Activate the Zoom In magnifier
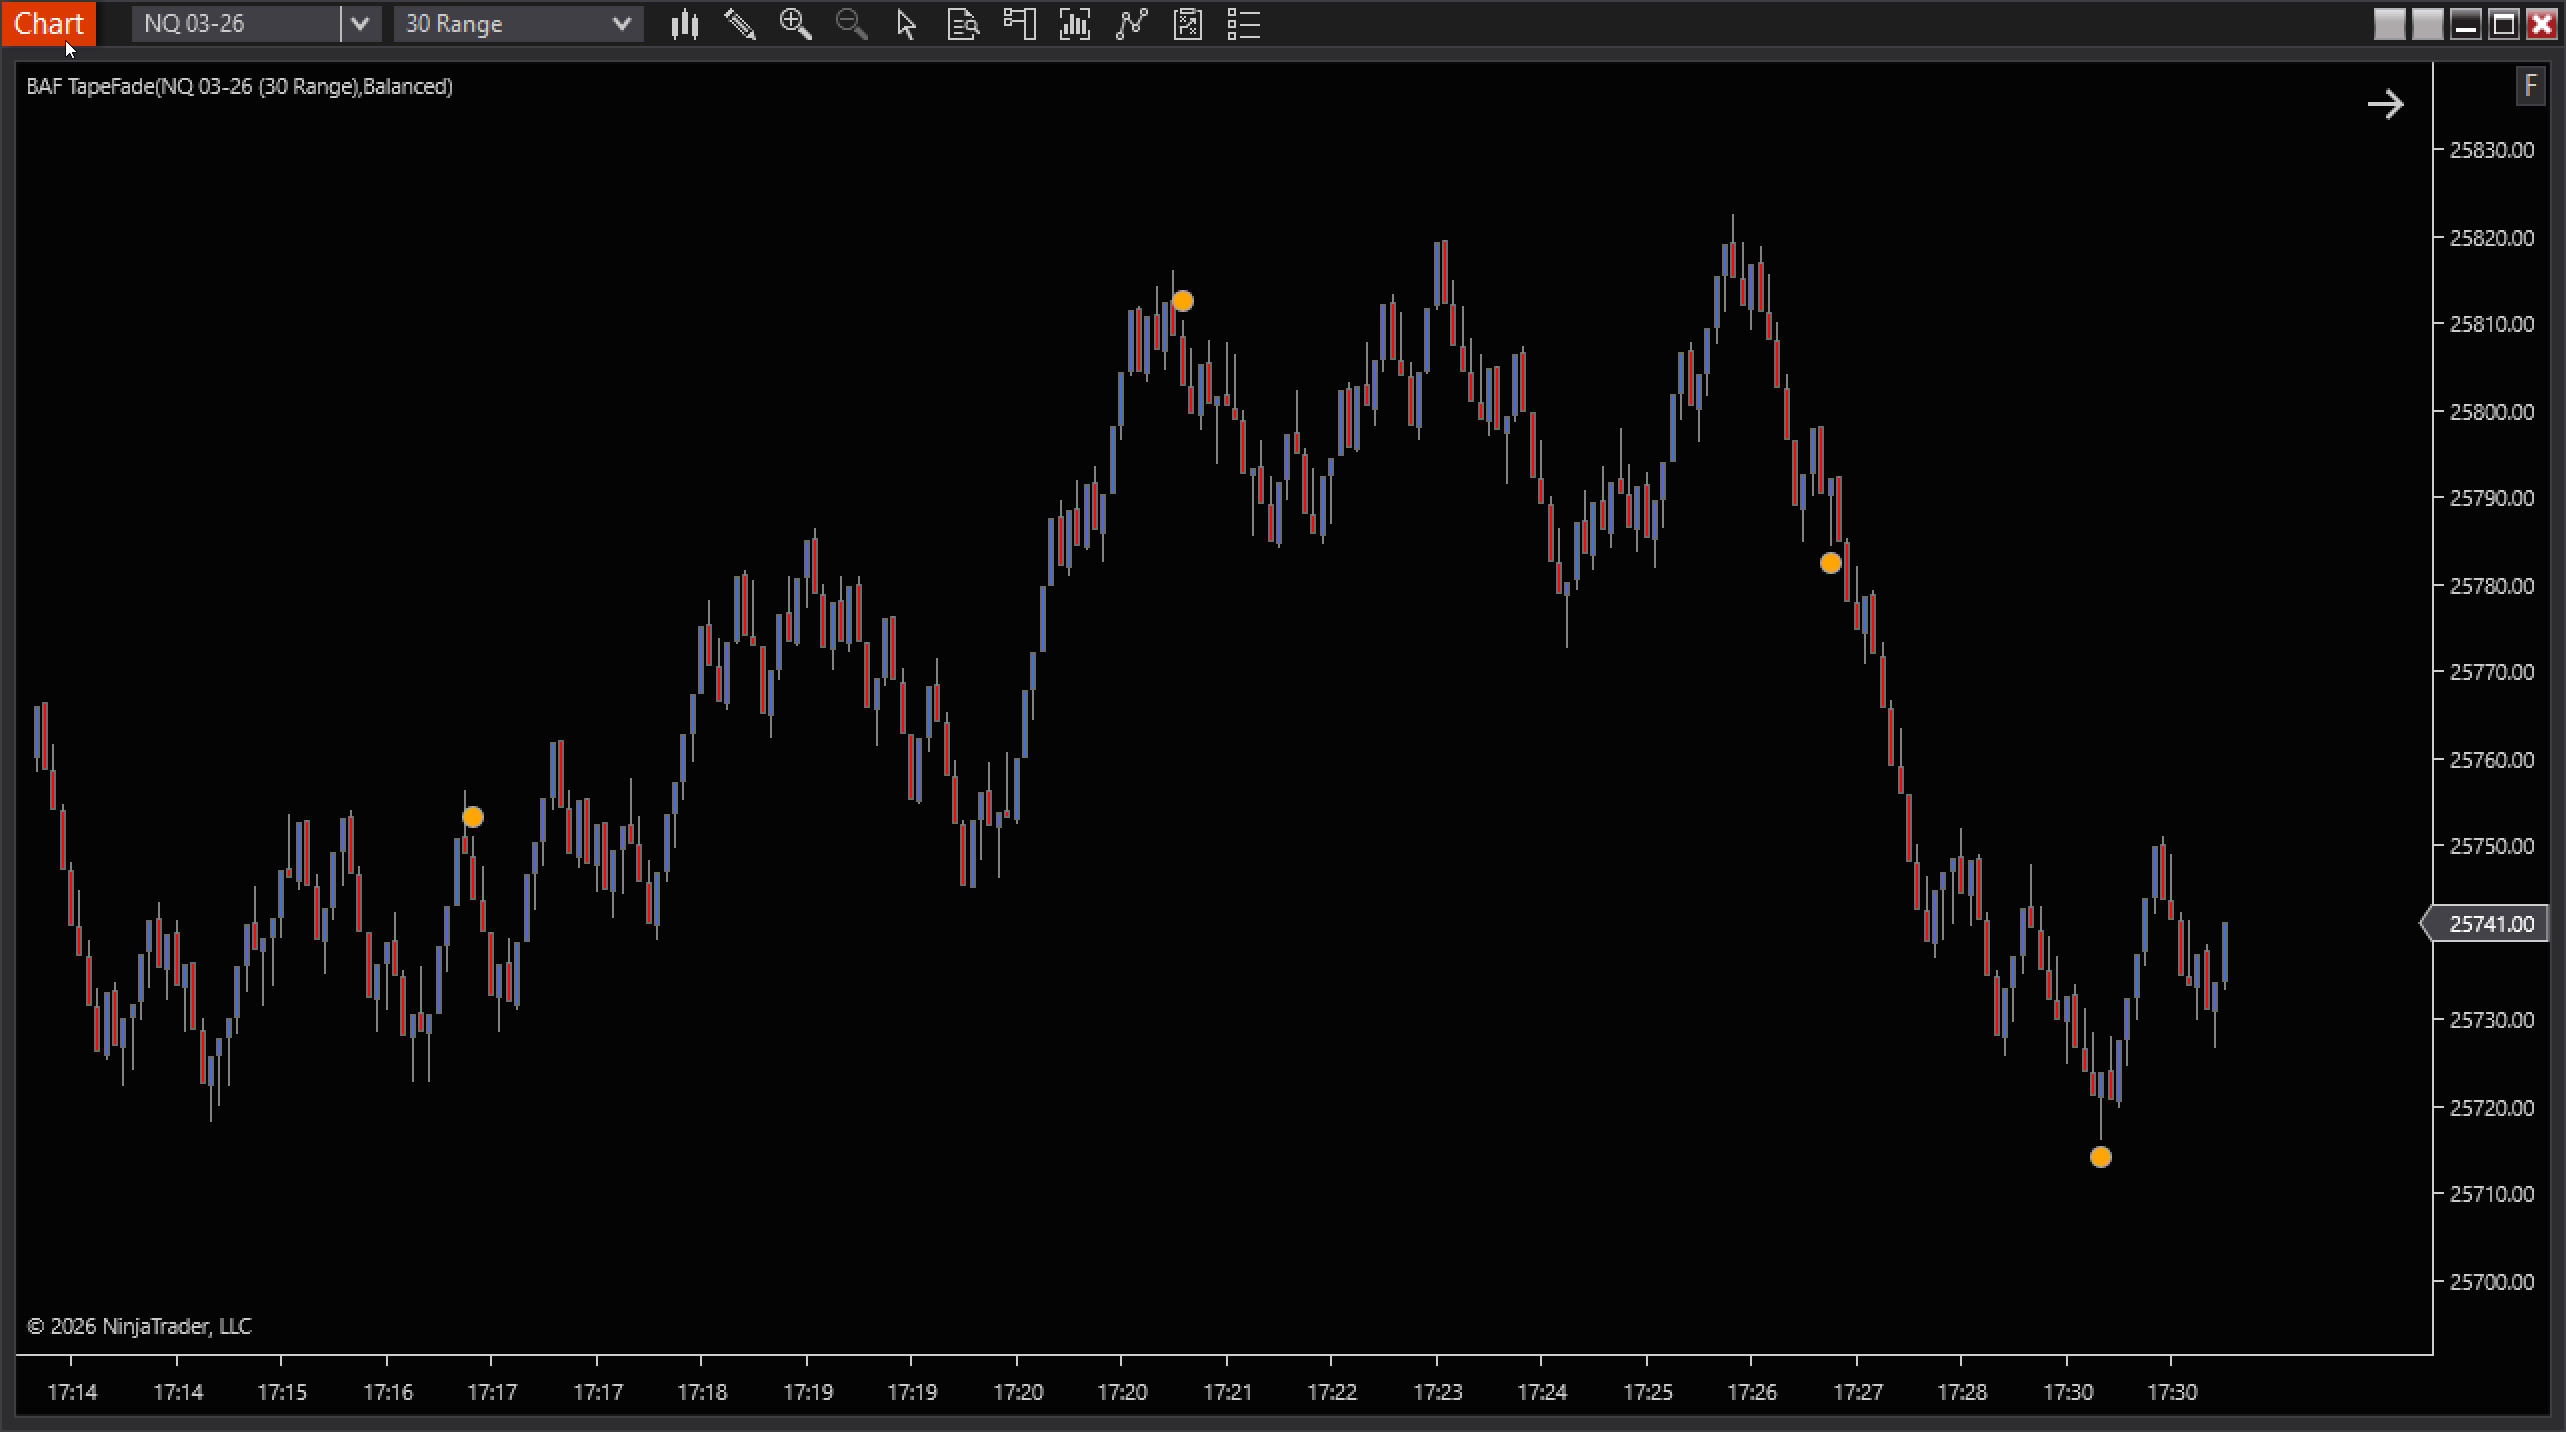Image resolution: width=2566 pixels, height=1432 pixels. click(x=796, y=24)
